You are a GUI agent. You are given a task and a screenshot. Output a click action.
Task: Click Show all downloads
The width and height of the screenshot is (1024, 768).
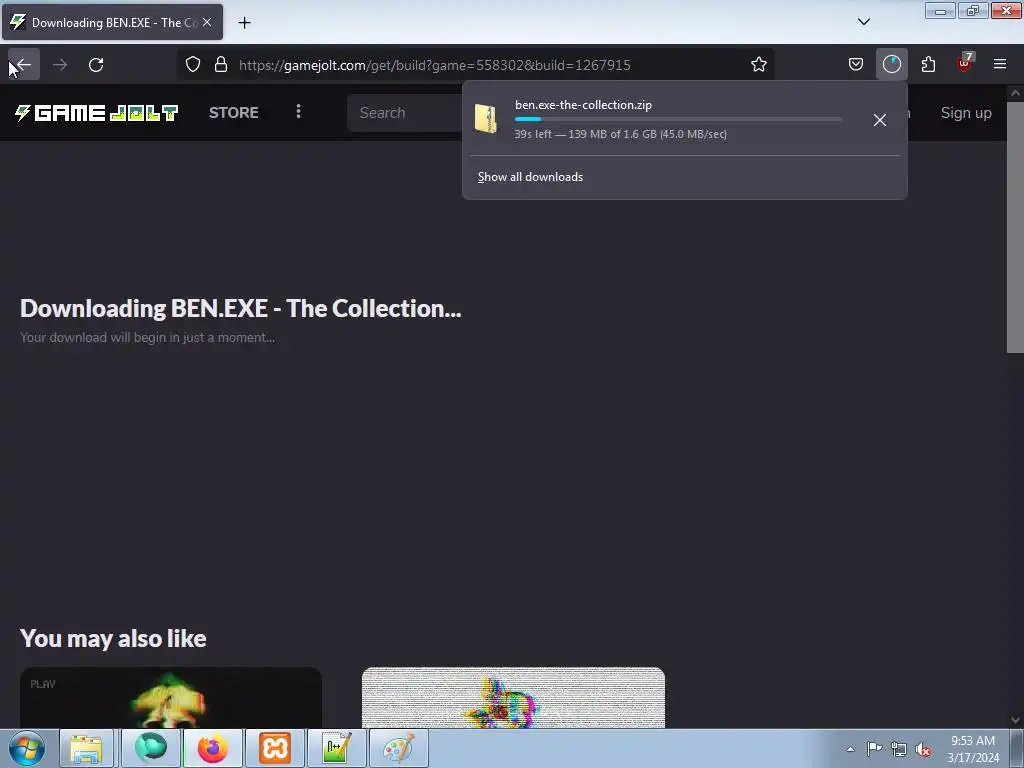coord(530,177)
